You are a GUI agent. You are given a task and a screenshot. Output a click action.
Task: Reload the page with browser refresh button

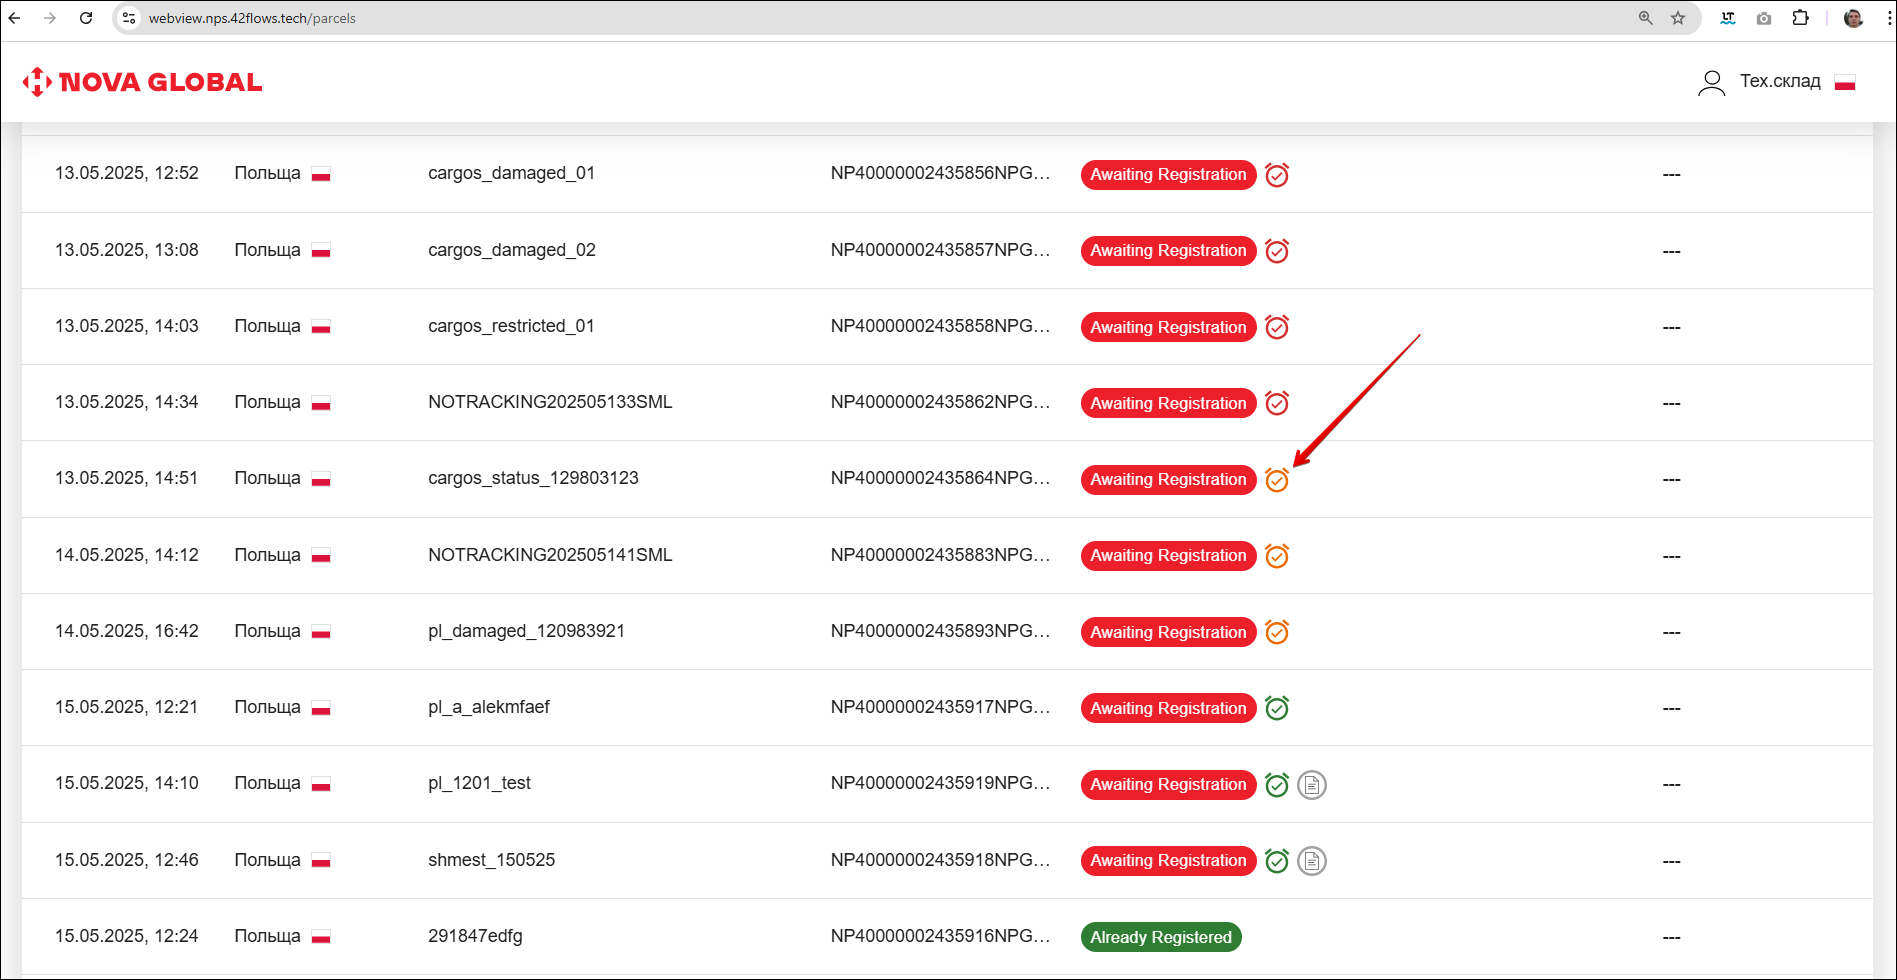[x=86, y=18]
